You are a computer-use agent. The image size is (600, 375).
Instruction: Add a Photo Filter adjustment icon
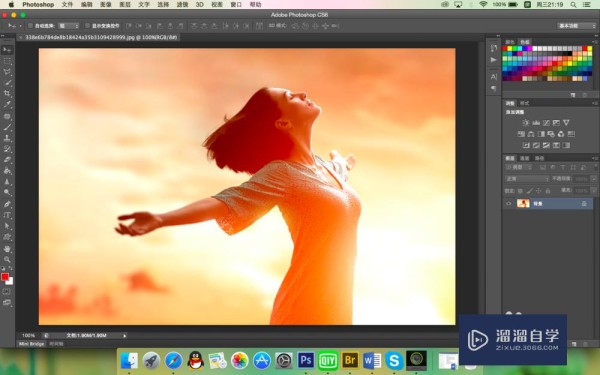click(x=551, y=134)
